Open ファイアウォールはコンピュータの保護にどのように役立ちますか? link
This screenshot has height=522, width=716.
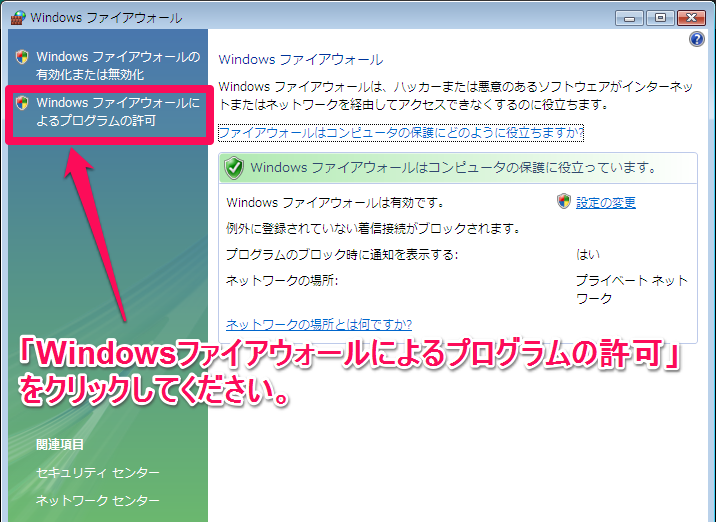(x=401, y=132)
